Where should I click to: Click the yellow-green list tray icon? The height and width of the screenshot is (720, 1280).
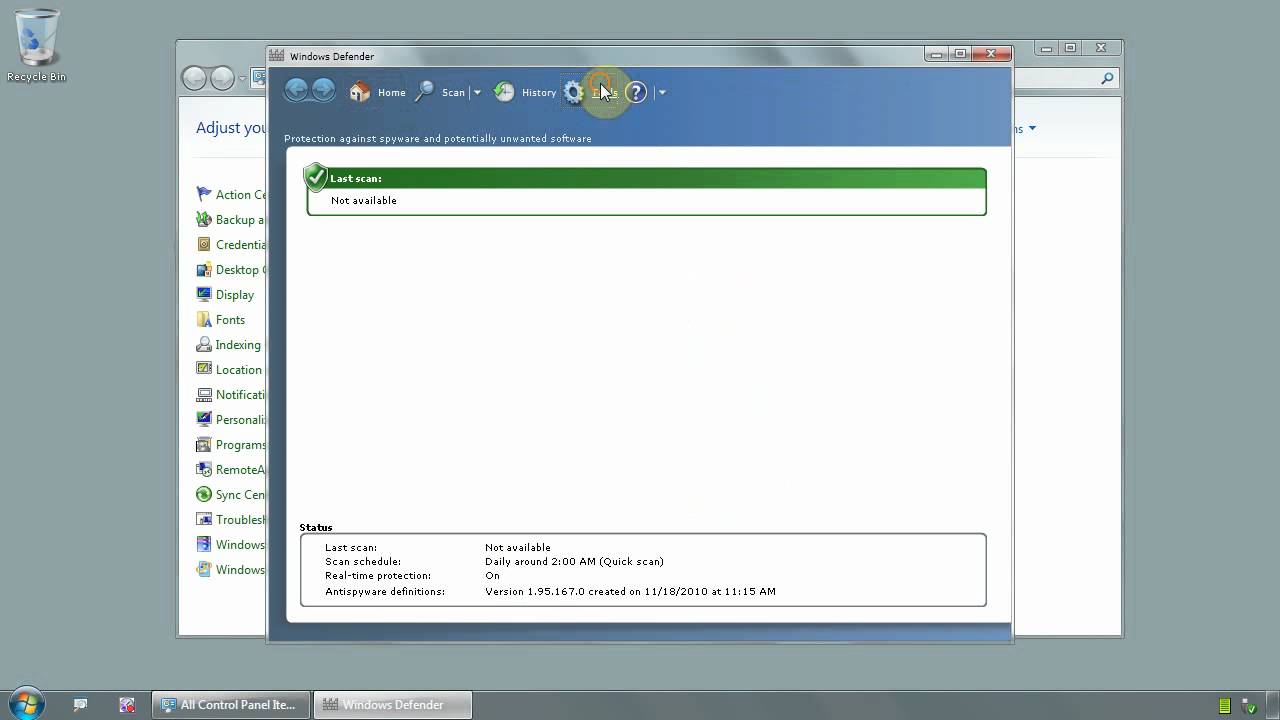point(1225,706)
